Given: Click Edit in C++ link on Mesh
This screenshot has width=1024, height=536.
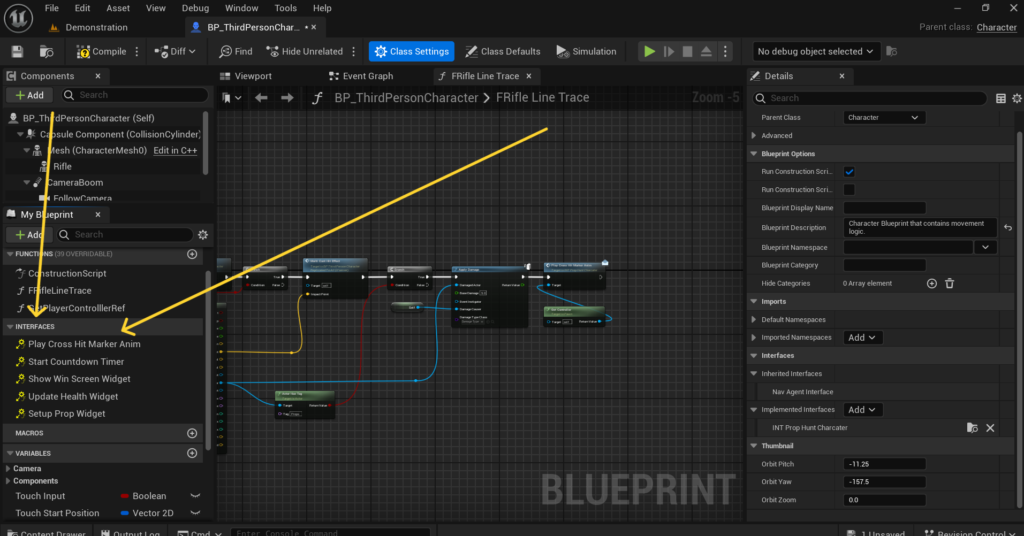Looking at the screenshot, I should pos(175,150).
